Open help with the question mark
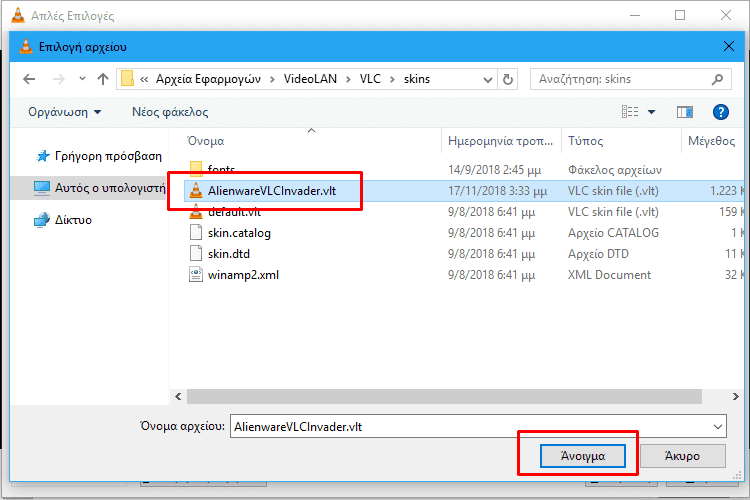 click(720, 112)
